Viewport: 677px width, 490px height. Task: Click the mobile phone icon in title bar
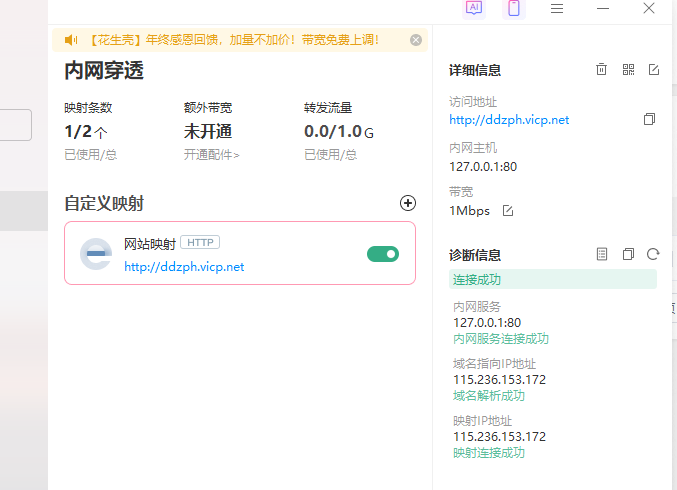pyautogui.click(x=514, y=8)
